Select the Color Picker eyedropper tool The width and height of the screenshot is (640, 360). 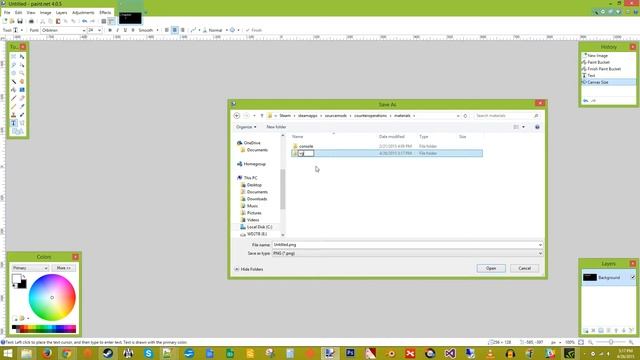[x=22, y=107]
